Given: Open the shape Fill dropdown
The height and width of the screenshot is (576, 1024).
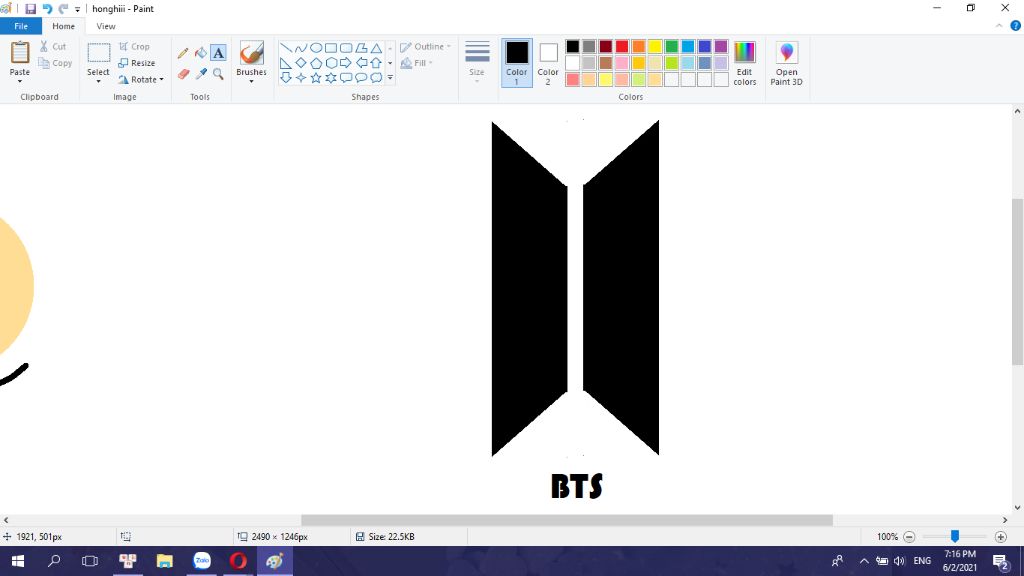Looking at the screenshot, I should tap(417, 63).
